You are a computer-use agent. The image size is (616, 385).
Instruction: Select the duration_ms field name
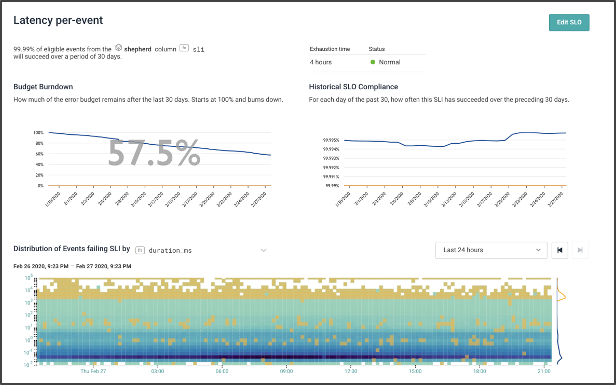pyautogui.click(x=170, y=250)
